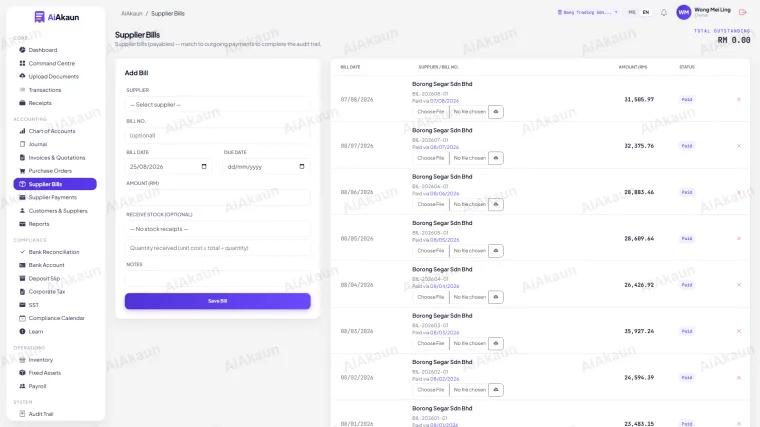Choose File for bill BIL-202606-01

coord(430,204)
